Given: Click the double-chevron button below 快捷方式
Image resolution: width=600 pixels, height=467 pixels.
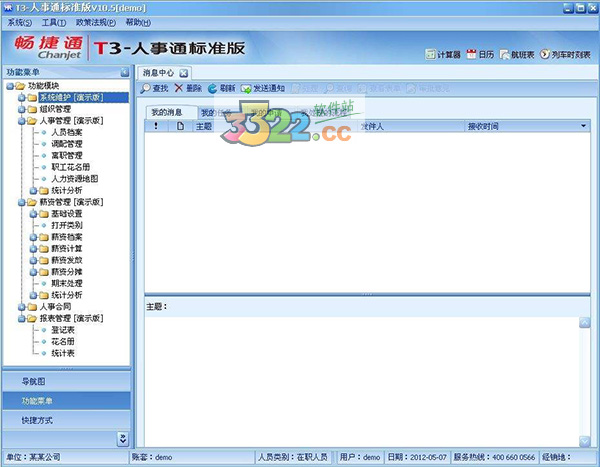Looking at the screenshot, I should tap(123, 439).
